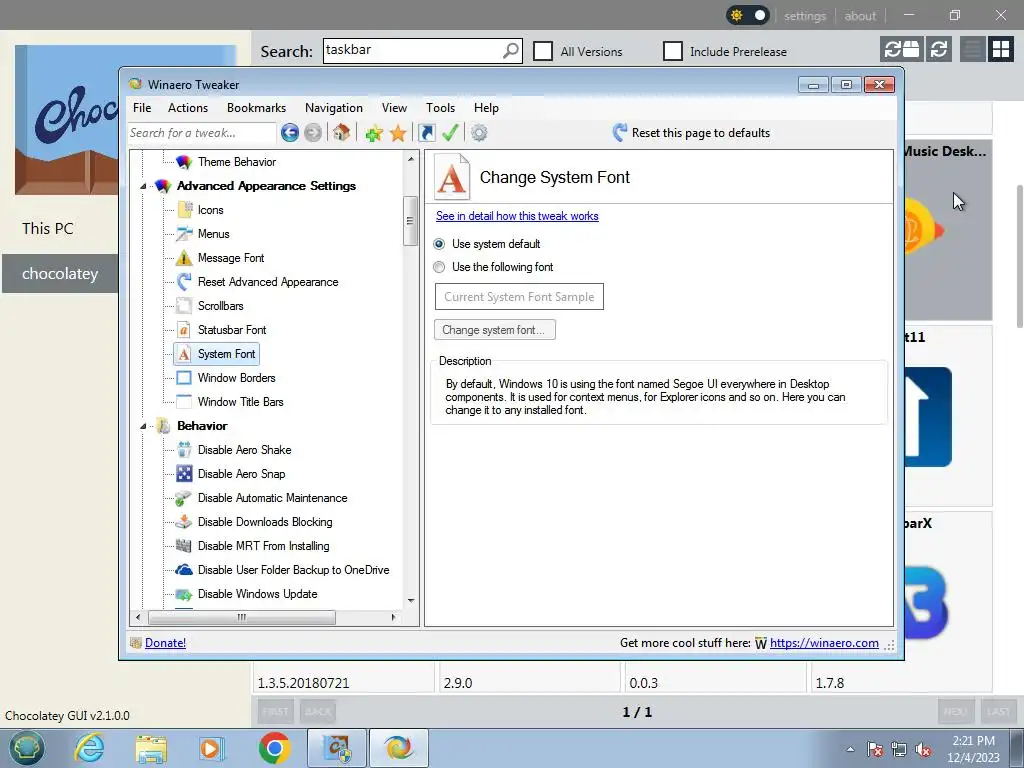Select the 'Use system default' radio button
Screen dimensions: 1024x768
[439, 244]
